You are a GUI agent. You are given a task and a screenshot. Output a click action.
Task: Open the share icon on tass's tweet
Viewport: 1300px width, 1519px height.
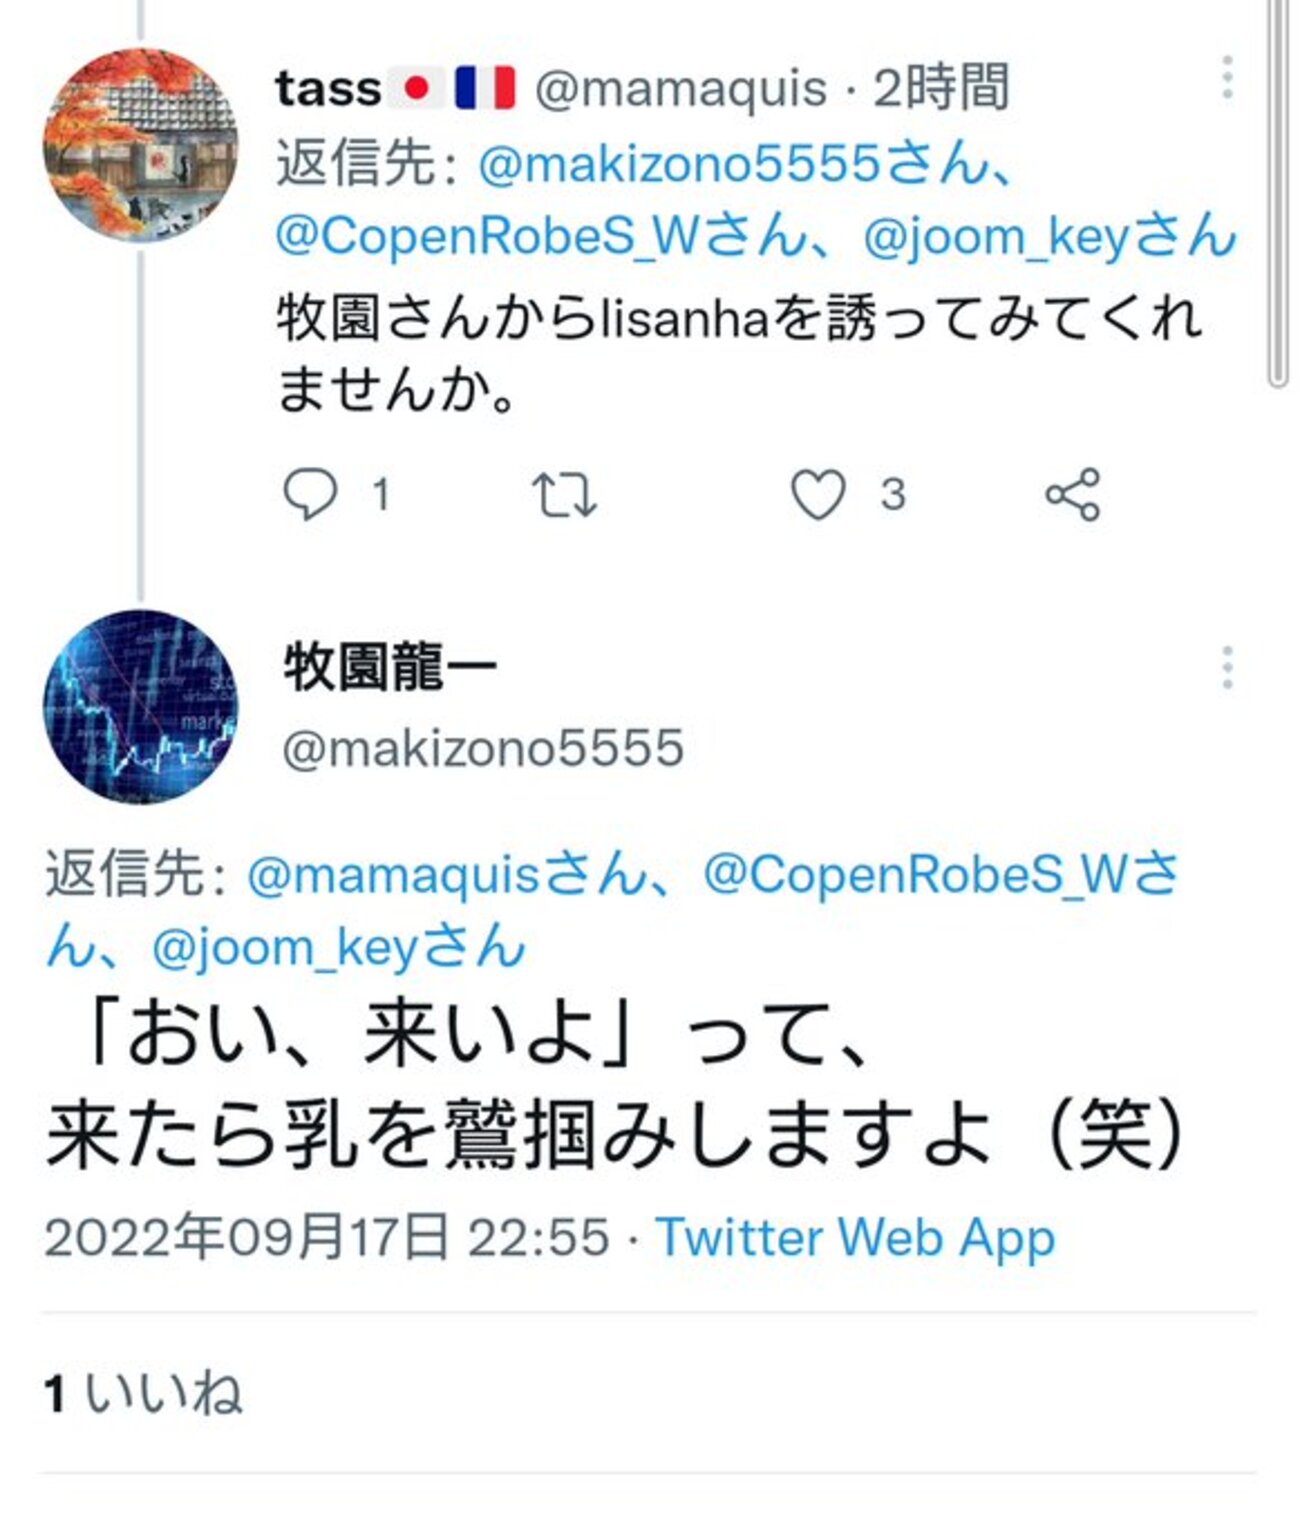[1073, 495]
